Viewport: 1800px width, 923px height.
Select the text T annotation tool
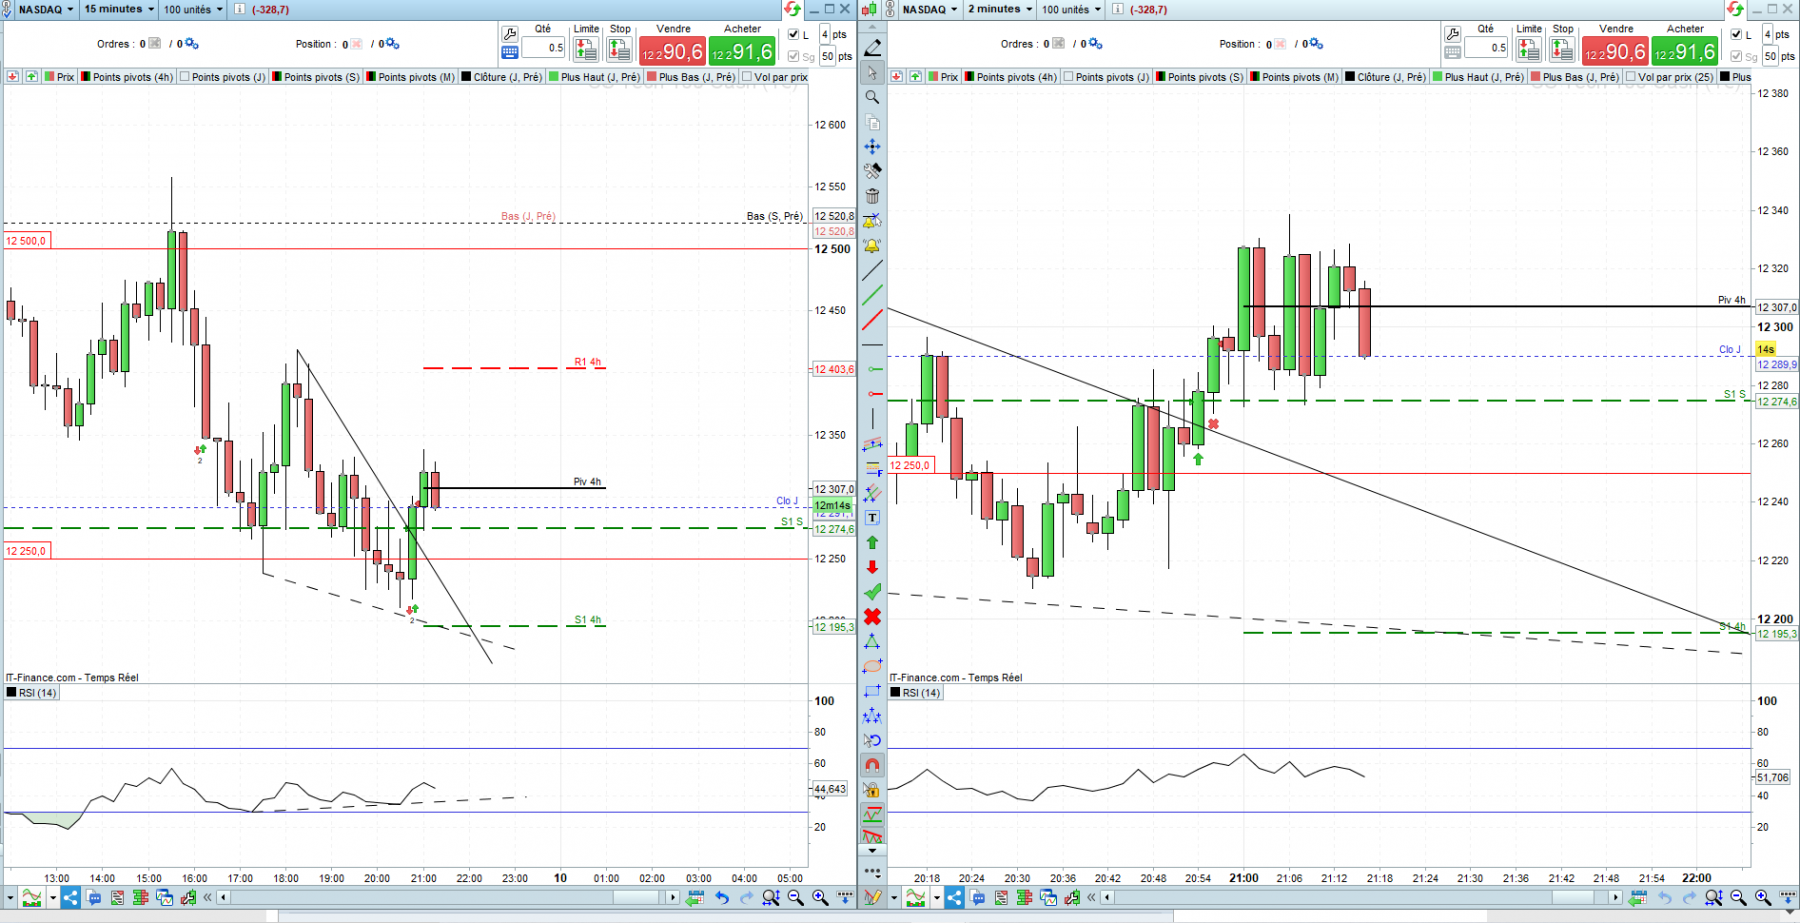(872, 518)
